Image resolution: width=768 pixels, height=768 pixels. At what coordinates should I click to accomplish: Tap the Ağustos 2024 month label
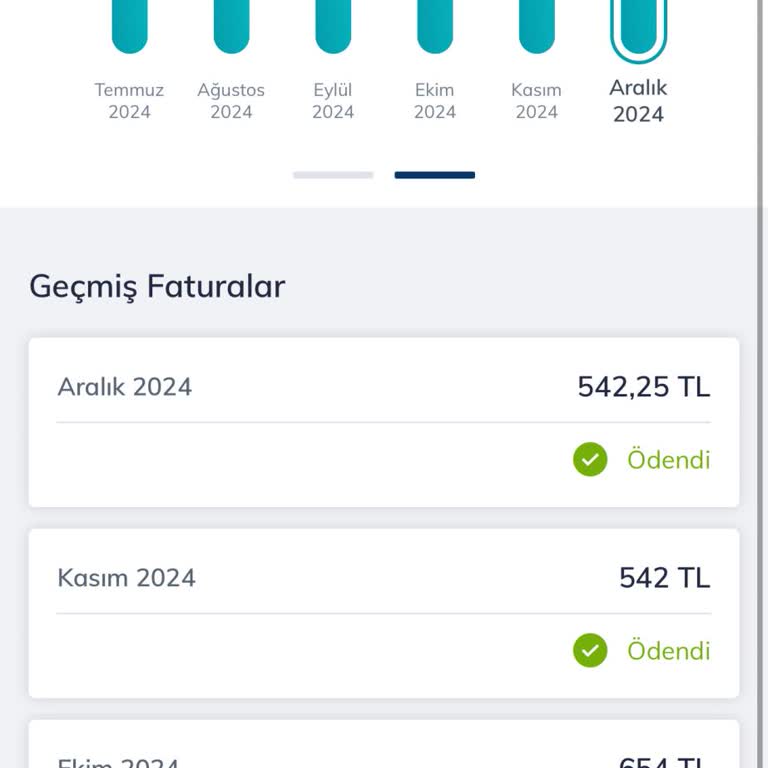[x=231, y=101]
